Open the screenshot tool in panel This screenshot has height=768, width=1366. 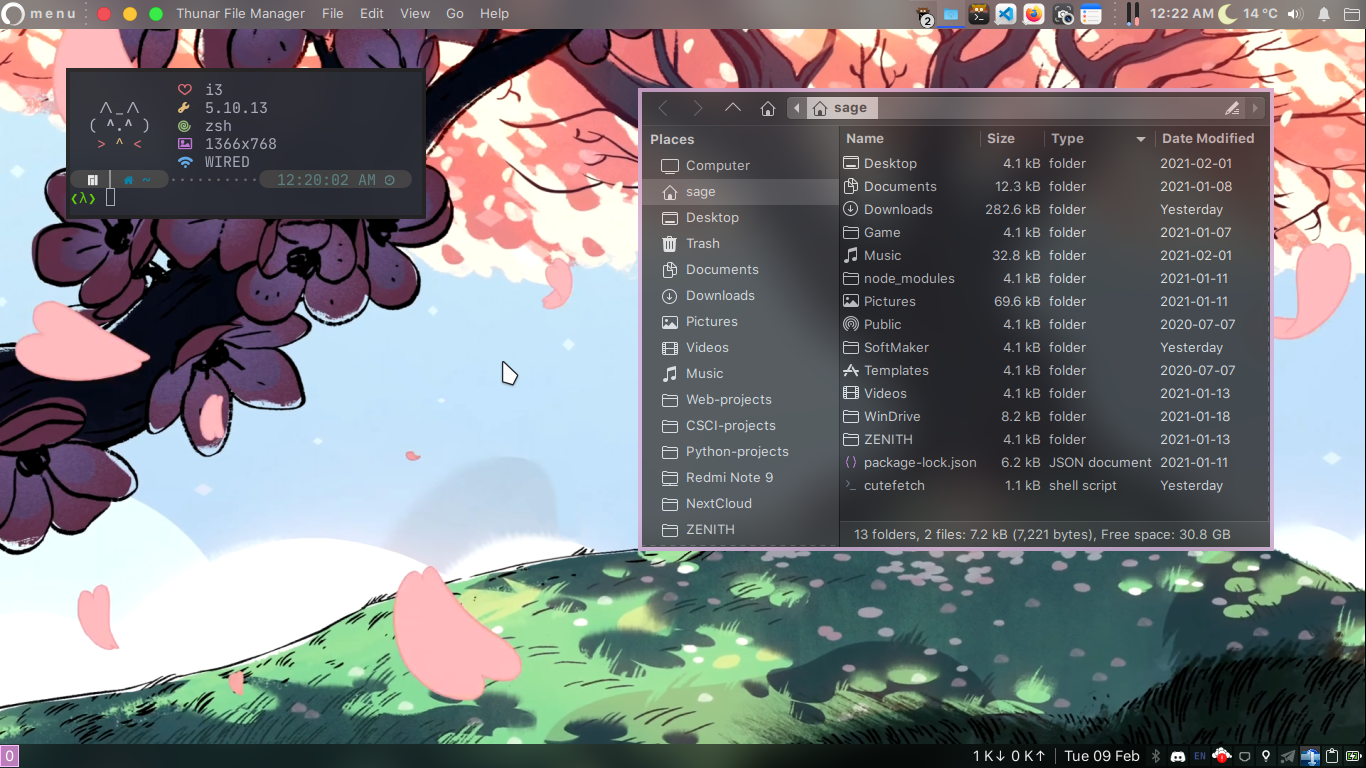pos(1064,14)
